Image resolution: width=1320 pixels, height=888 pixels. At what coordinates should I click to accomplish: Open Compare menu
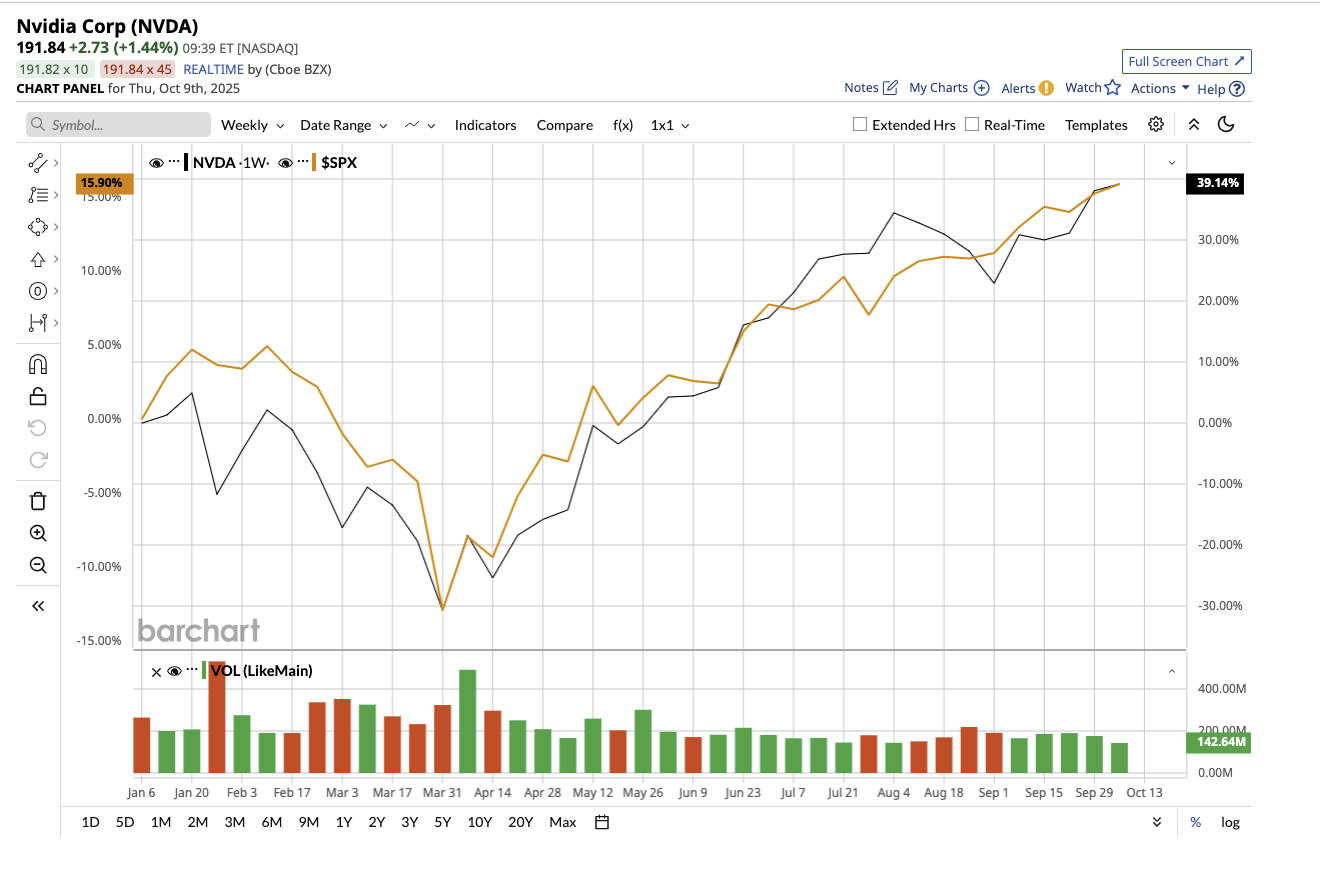pyautogui.click(x=565, y=125)
